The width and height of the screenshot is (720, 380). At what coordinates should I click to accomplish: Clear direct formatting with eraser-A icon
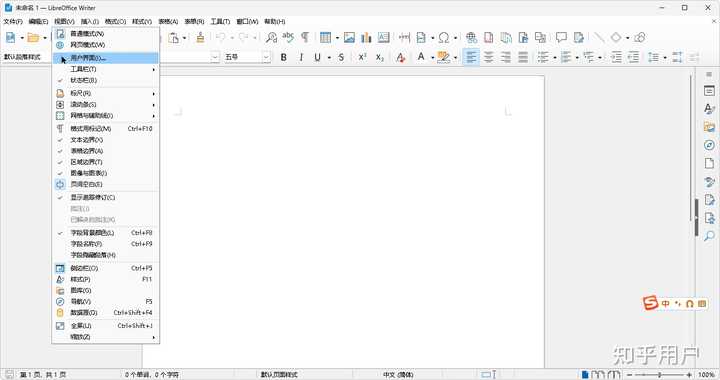pyautogui.click(x=400, y=57)
